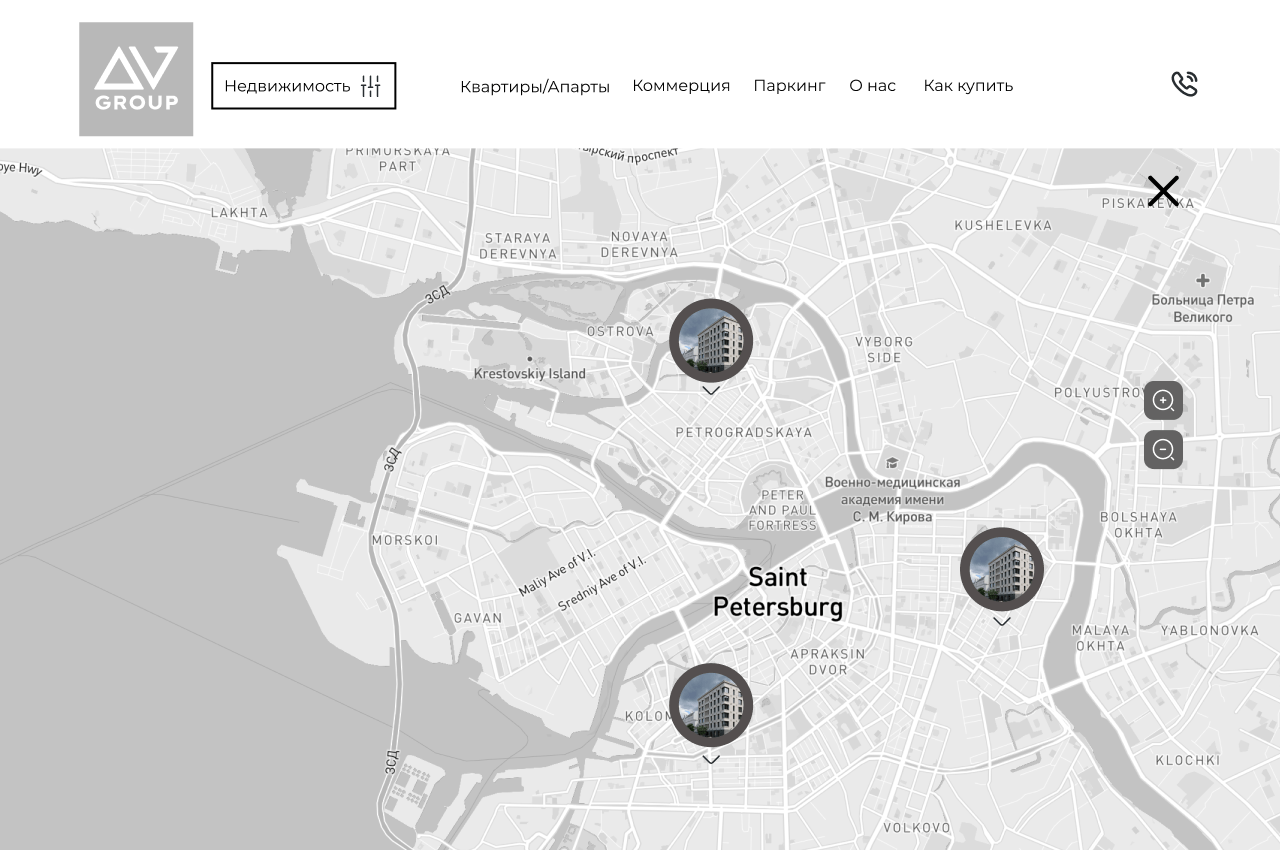The image size is (1280, 850).
Task: Open the Квартиры/Апарты menu item
Action: [535, 86]
